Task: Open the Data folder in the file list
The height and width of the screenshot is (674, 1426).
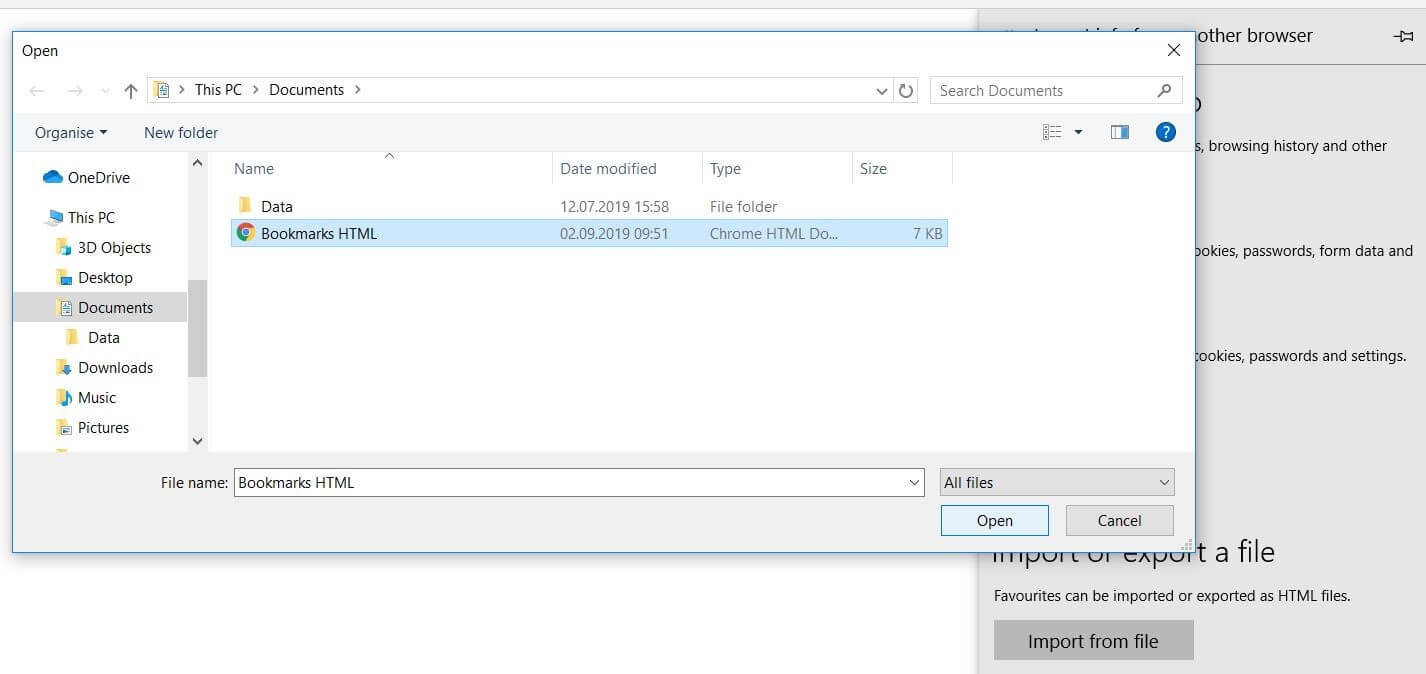Action: pyautogui.click(x=276, y=206)
